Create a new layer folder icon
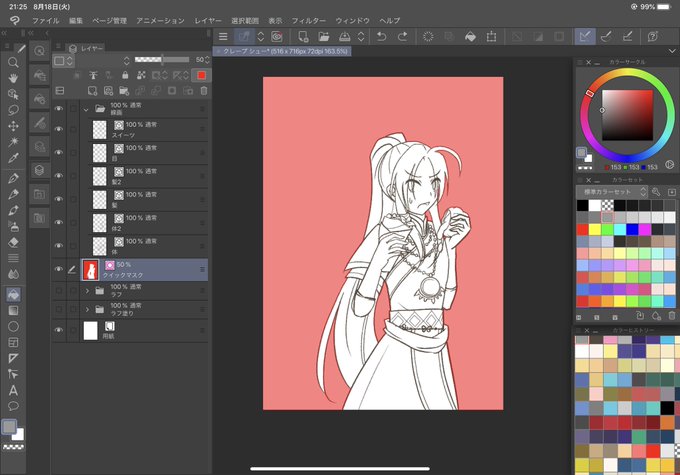This screenshot has height=475, width=680. click(124, 91)
